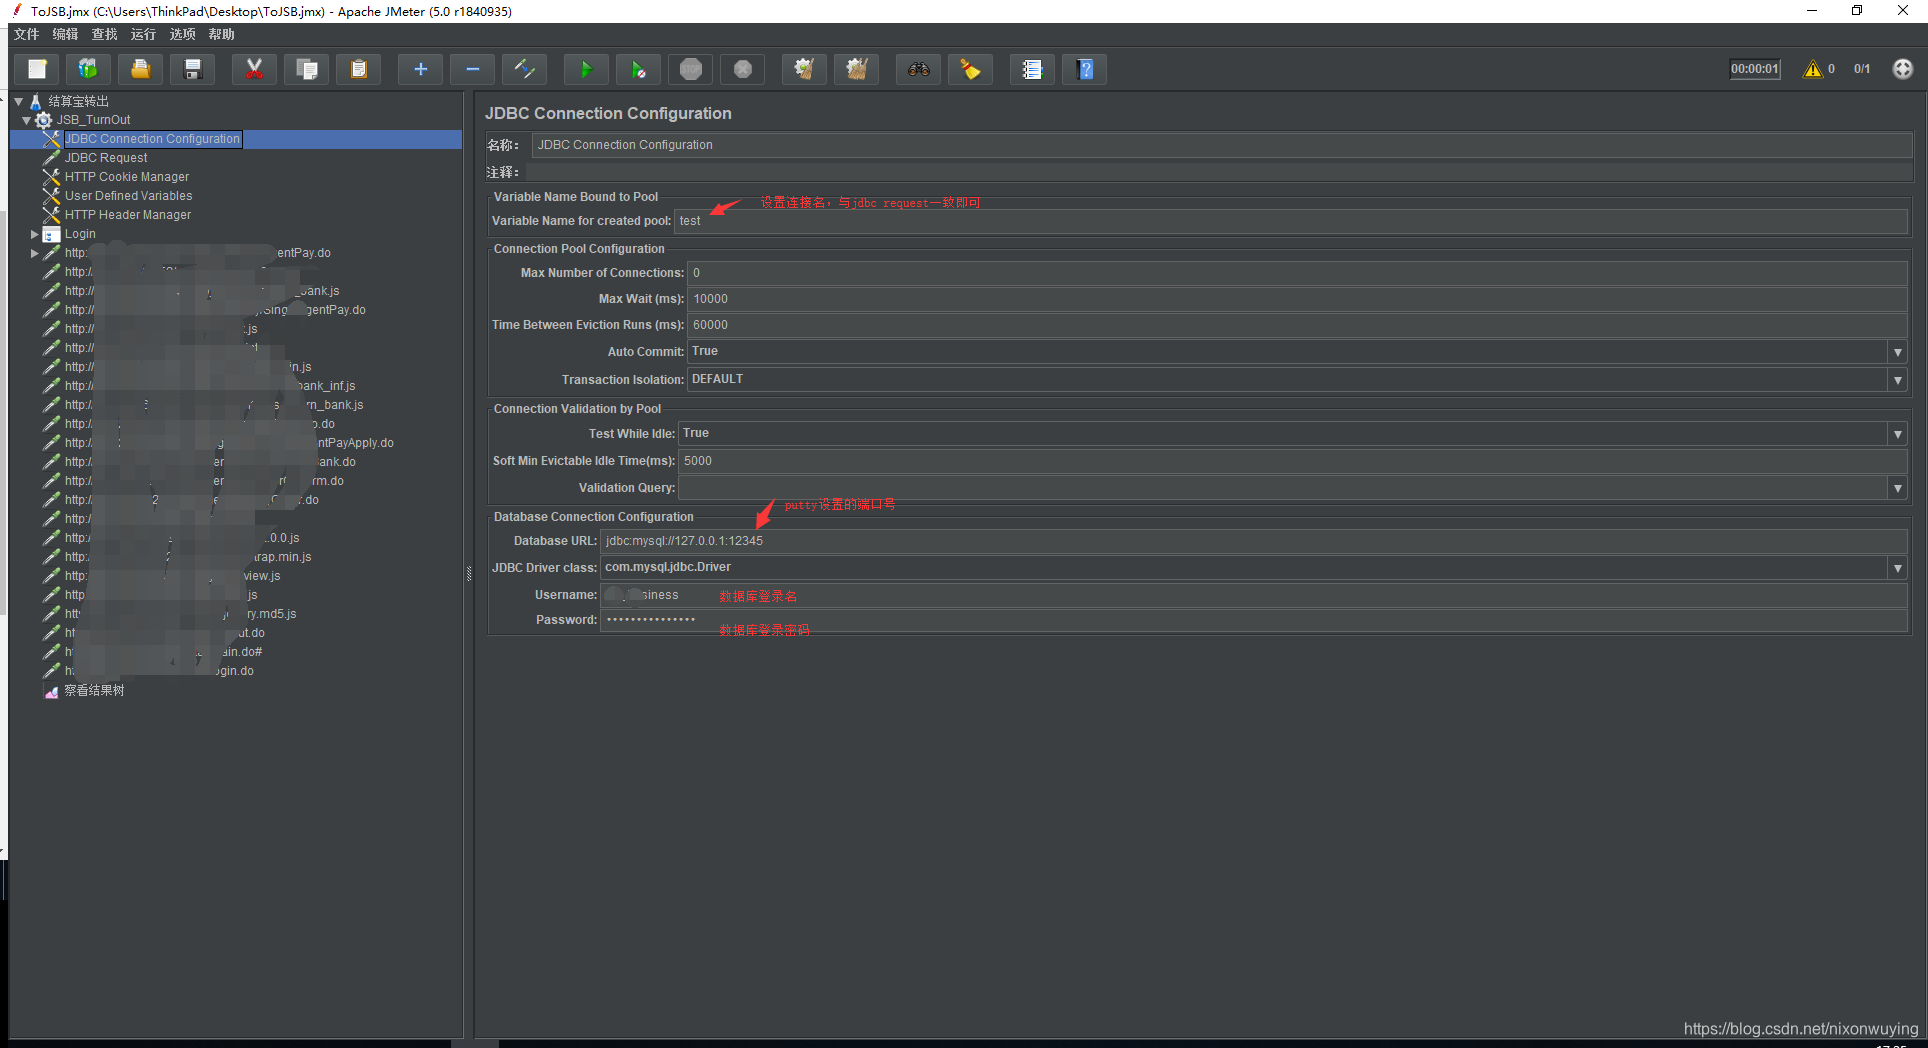1928x1048 pixels.
Task: Stop the test with Stop icon
Action: (x=691, y=69)
